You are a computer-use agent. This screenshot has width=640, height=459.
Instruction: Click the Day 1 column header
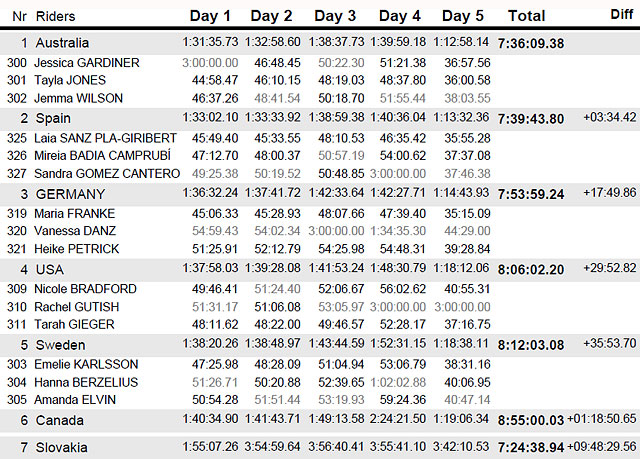pos(210,16)
